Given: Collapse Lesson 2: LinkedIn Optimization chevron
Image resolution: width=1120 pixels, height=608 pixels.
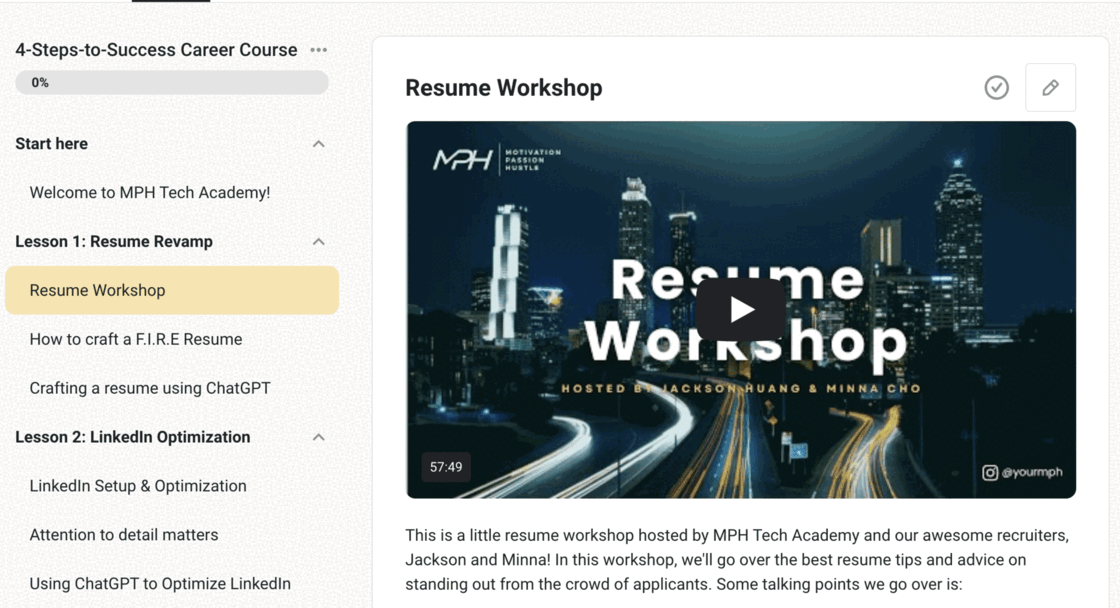Looking at the screenshot, I should coord(318,437).
